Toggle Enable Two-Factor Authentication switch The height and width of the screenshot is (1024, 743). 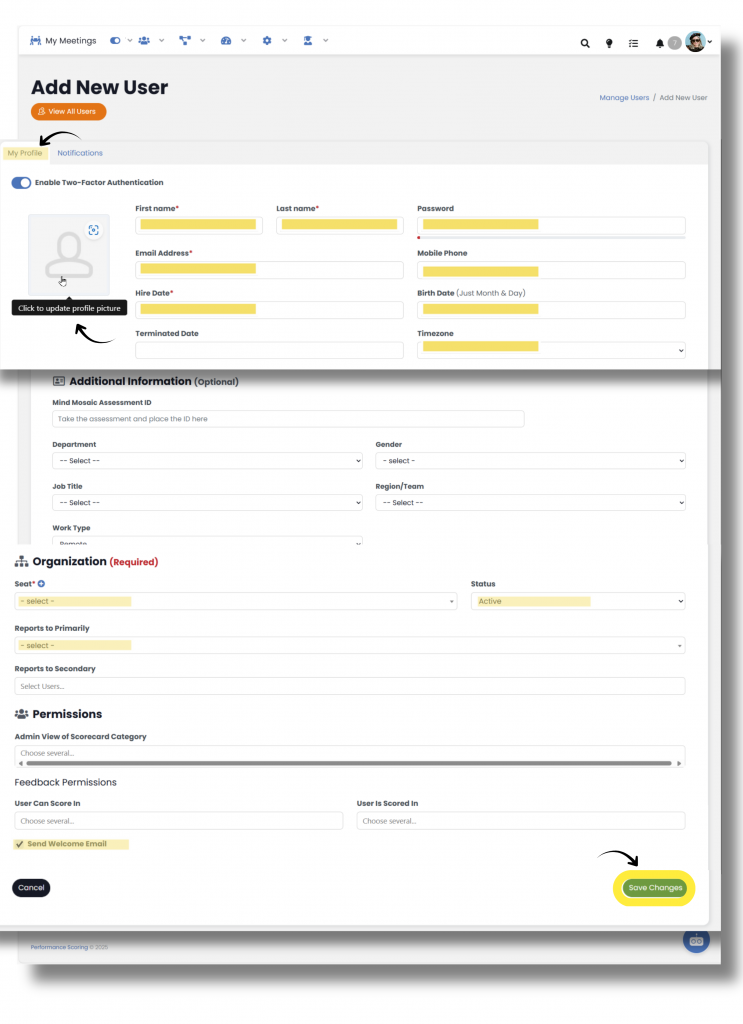point(21,183)
